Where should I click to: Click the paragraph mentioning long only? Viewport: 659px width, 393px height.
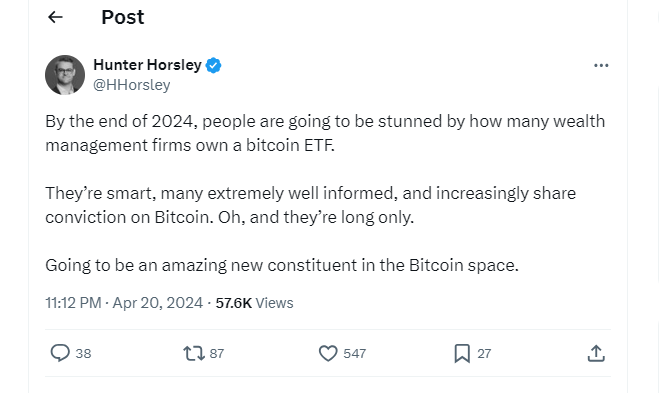[x=311, y=205]
